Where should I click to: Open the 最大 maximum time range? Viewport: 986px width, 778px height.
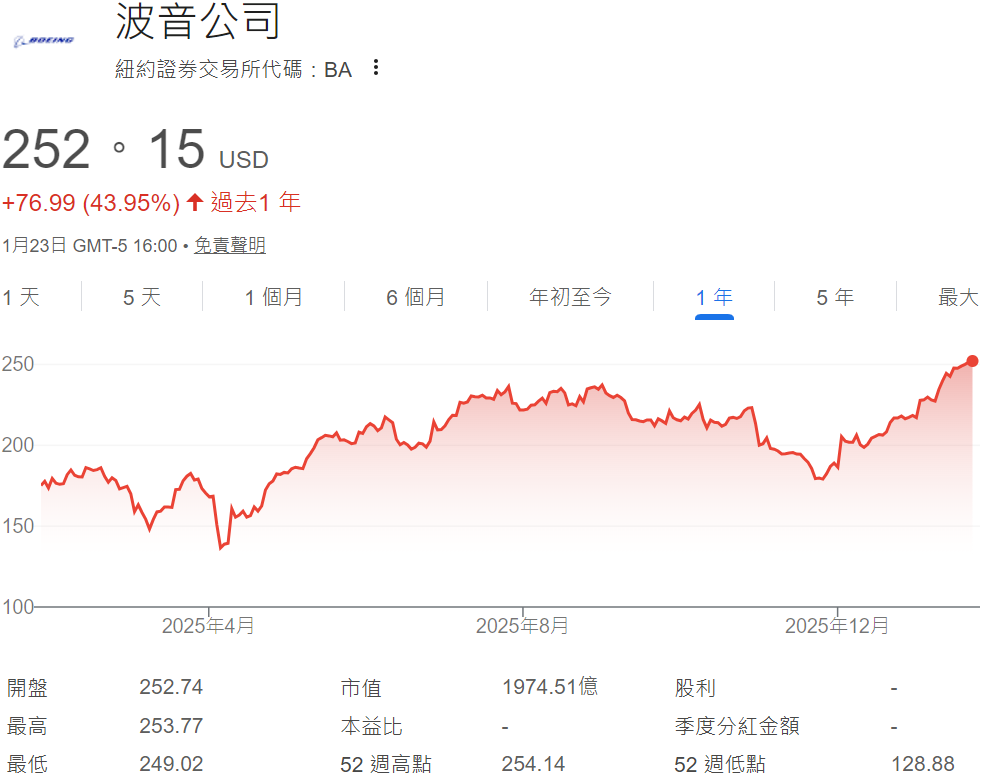957,297
